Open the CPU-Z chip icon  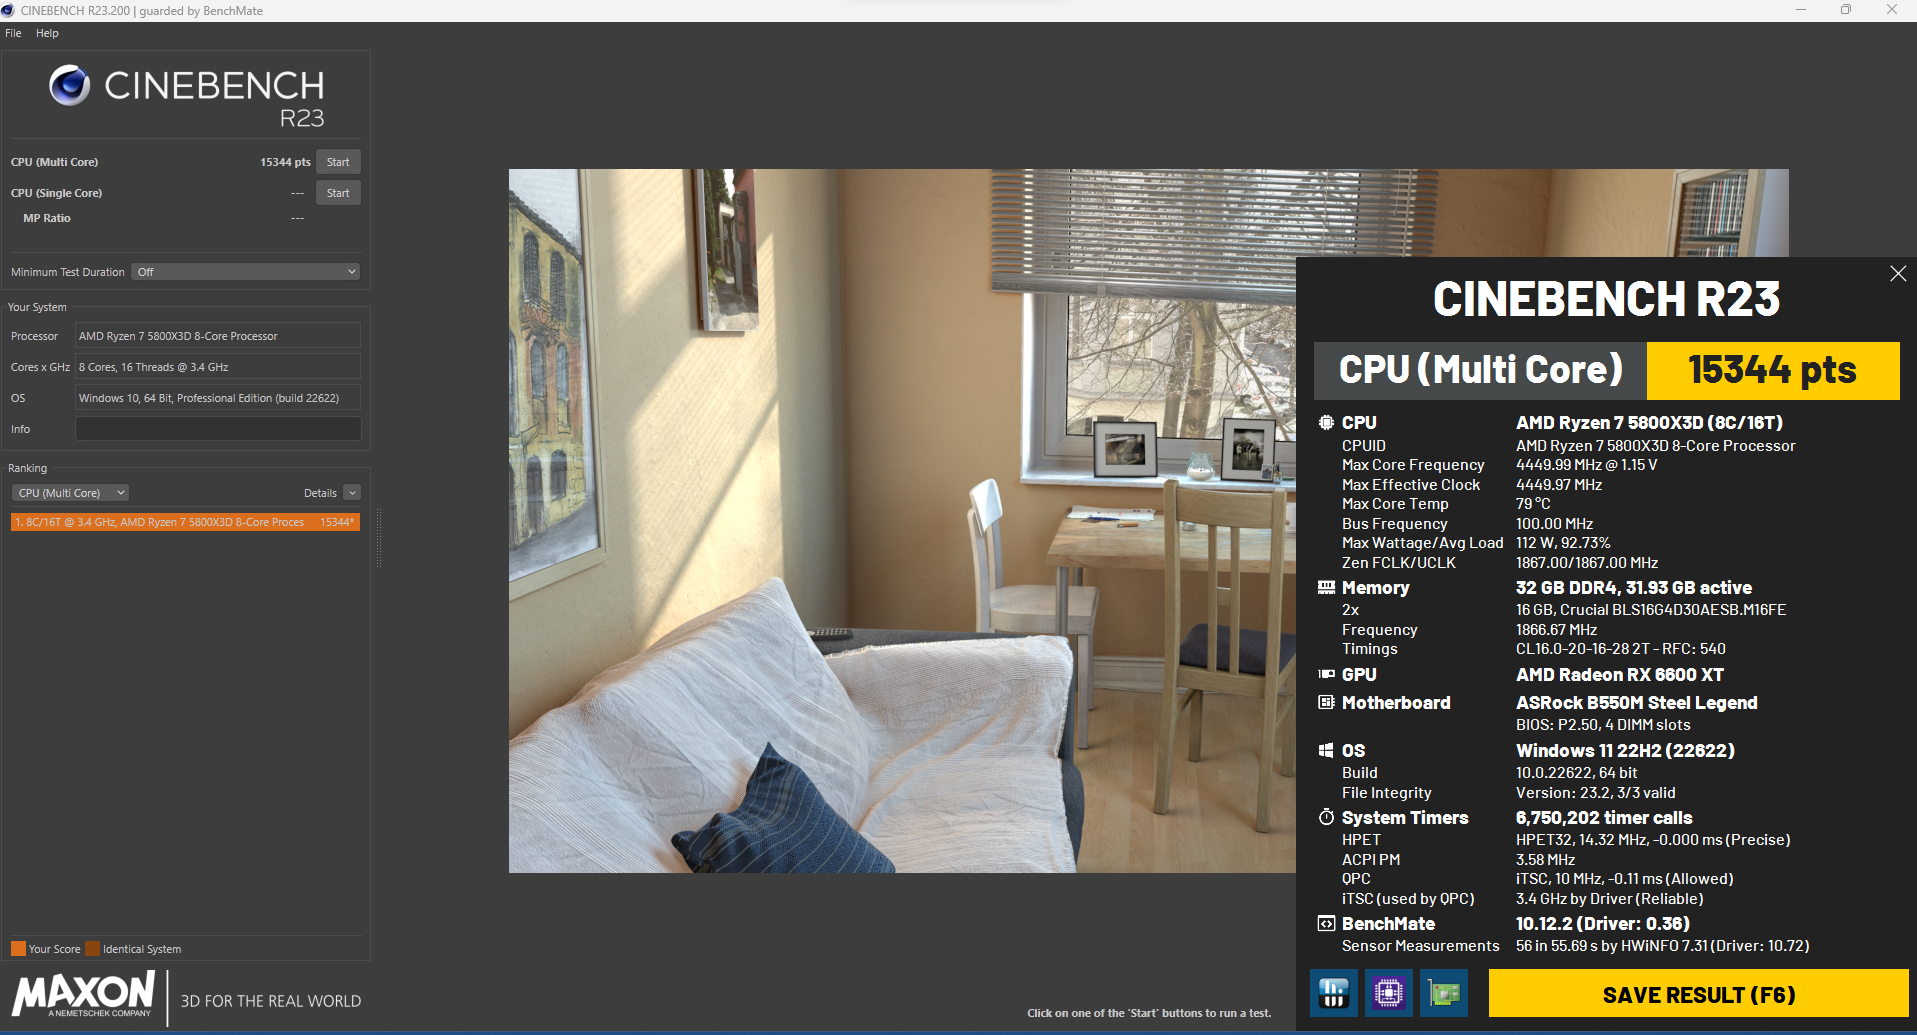pyautogui.click(x=1389, y=993)
